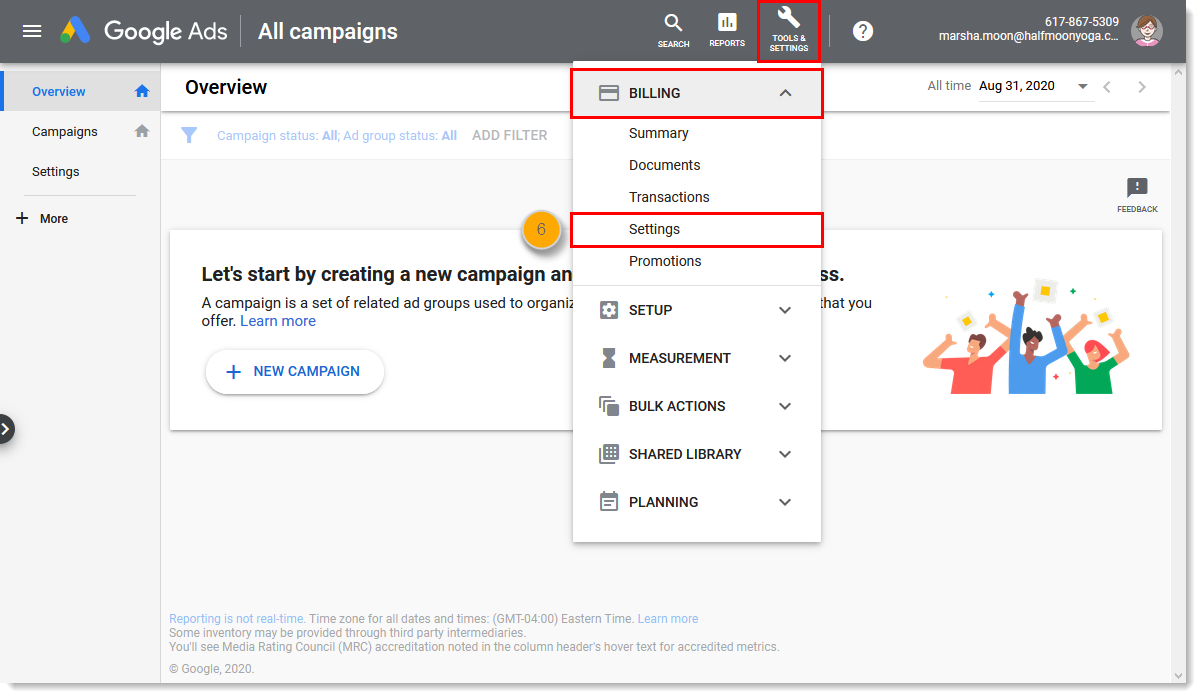Expand More in the left sidebar
Viewport: 1201px width, 698px height.
click(43, 218)
